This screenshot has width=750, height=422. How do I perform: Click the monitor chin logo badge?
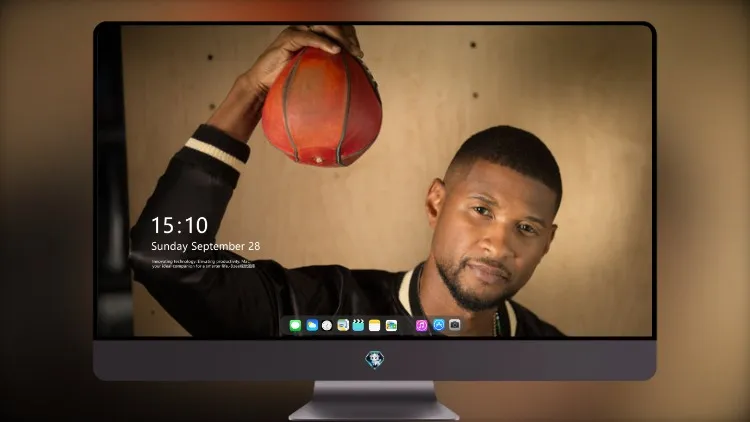pos(375,360)
